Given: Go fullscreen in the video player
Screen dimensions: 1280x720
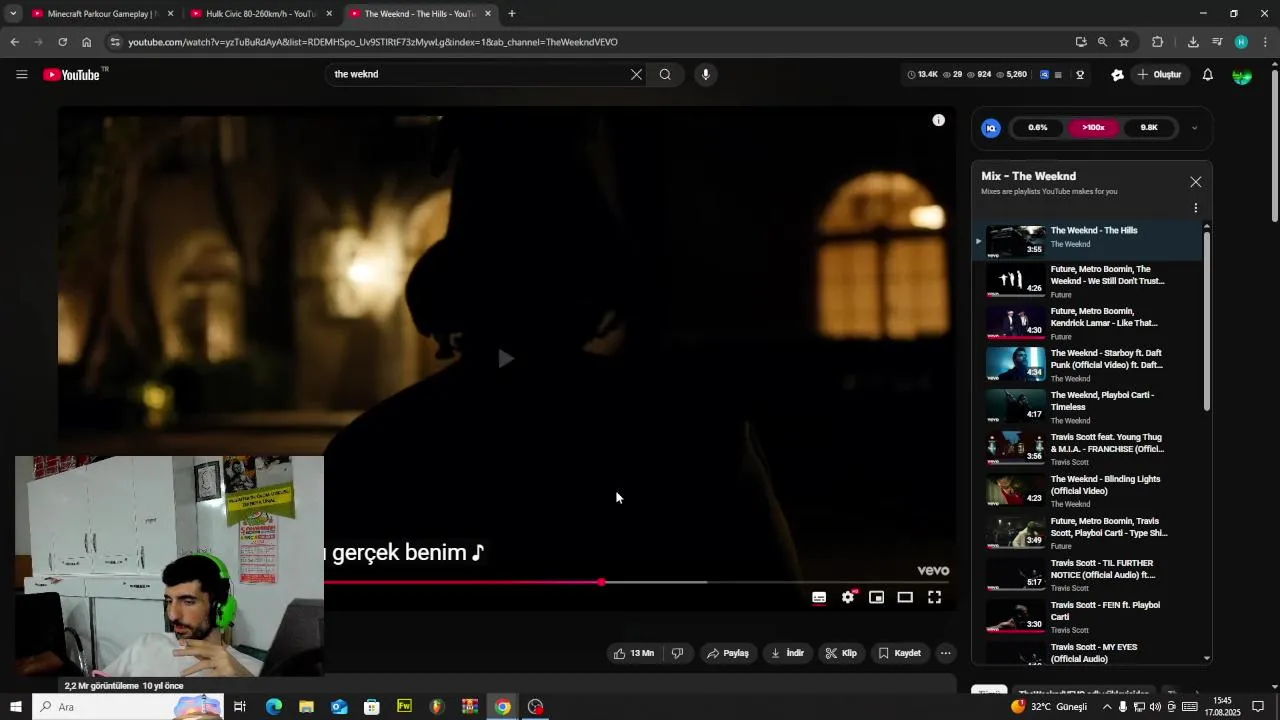Looking at the screenshot, I should (x=934, y=597).
